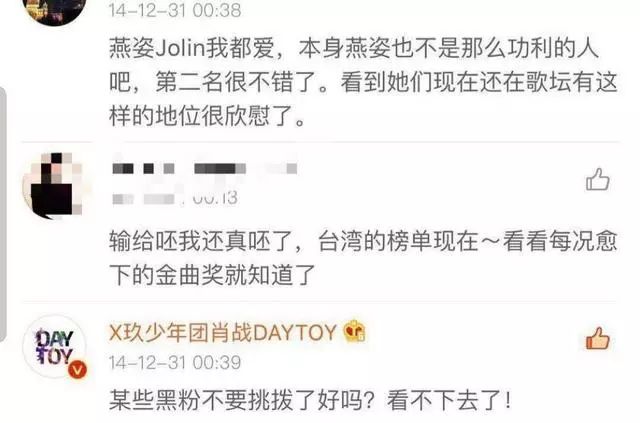Screen dimensions: 640x423
Task: Click the crown membership badge icon
Action: click(355, 332)
